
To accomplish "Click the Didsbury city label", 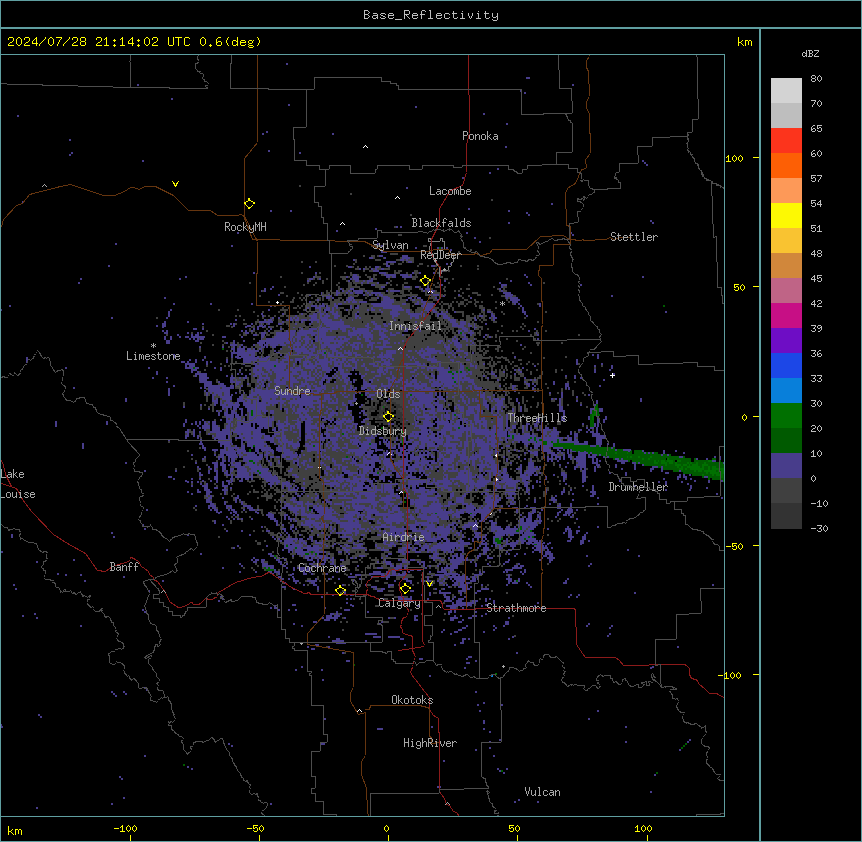I will pos(383,431).
